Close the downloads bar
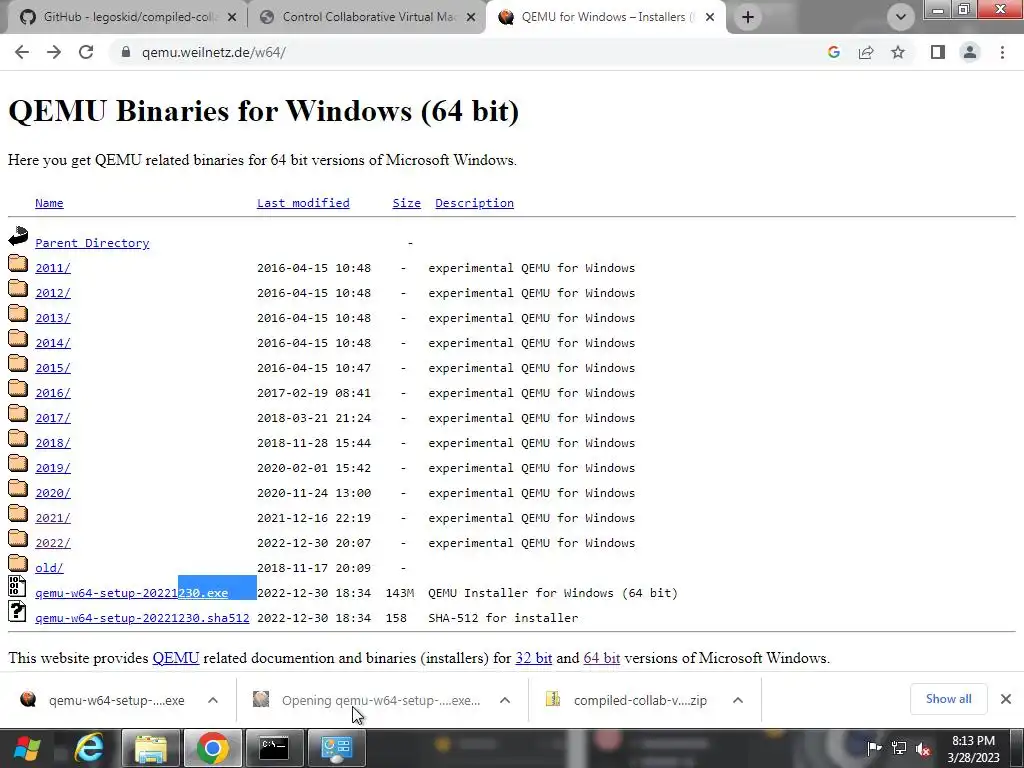Image resolution: width=1024 pixels, height=768 pixels. click(x=1006, y=699)
